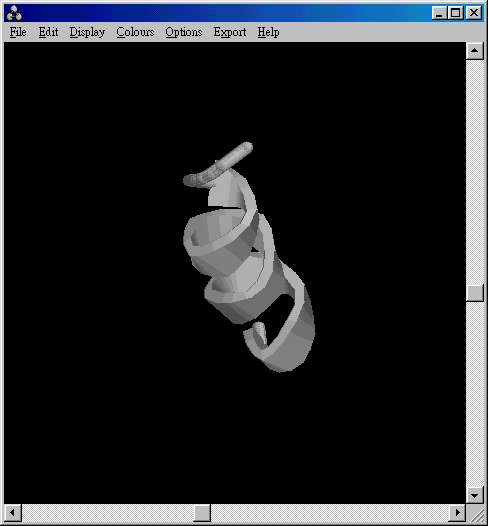Click the horizontal scrollbar right arrow
Screen dimensions: 488x526
click(x=457, y=512)
